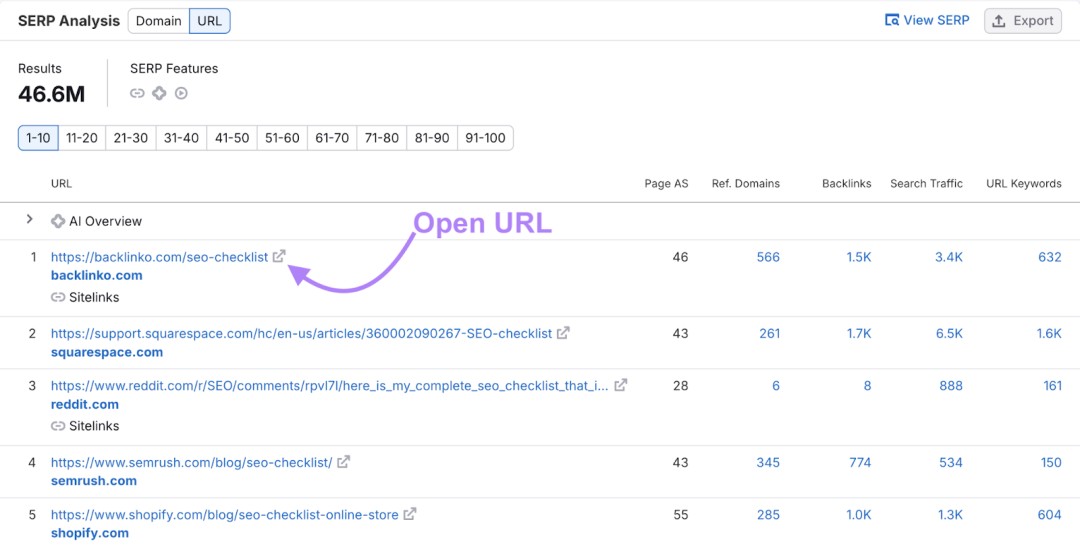The height and width of the screenshot is (549, 1080).
Task: Click the Export button
Action: (1023, 21)
